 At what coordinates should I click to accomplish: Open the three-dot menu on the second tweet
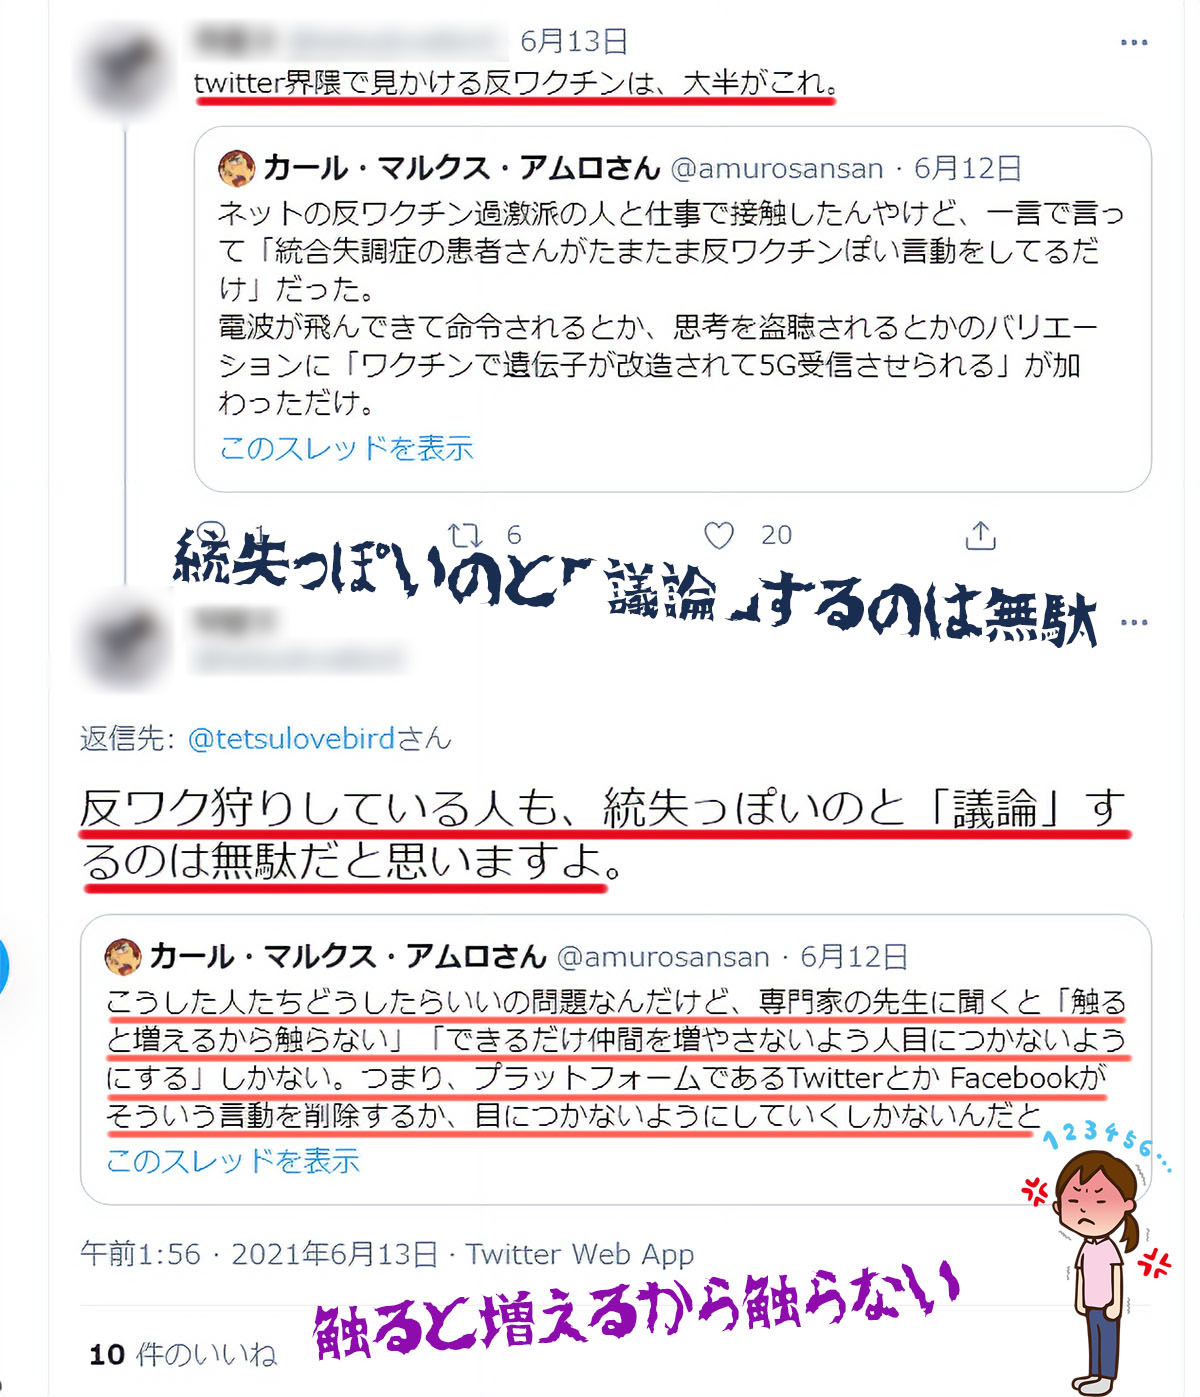(x=1133, y=622)
